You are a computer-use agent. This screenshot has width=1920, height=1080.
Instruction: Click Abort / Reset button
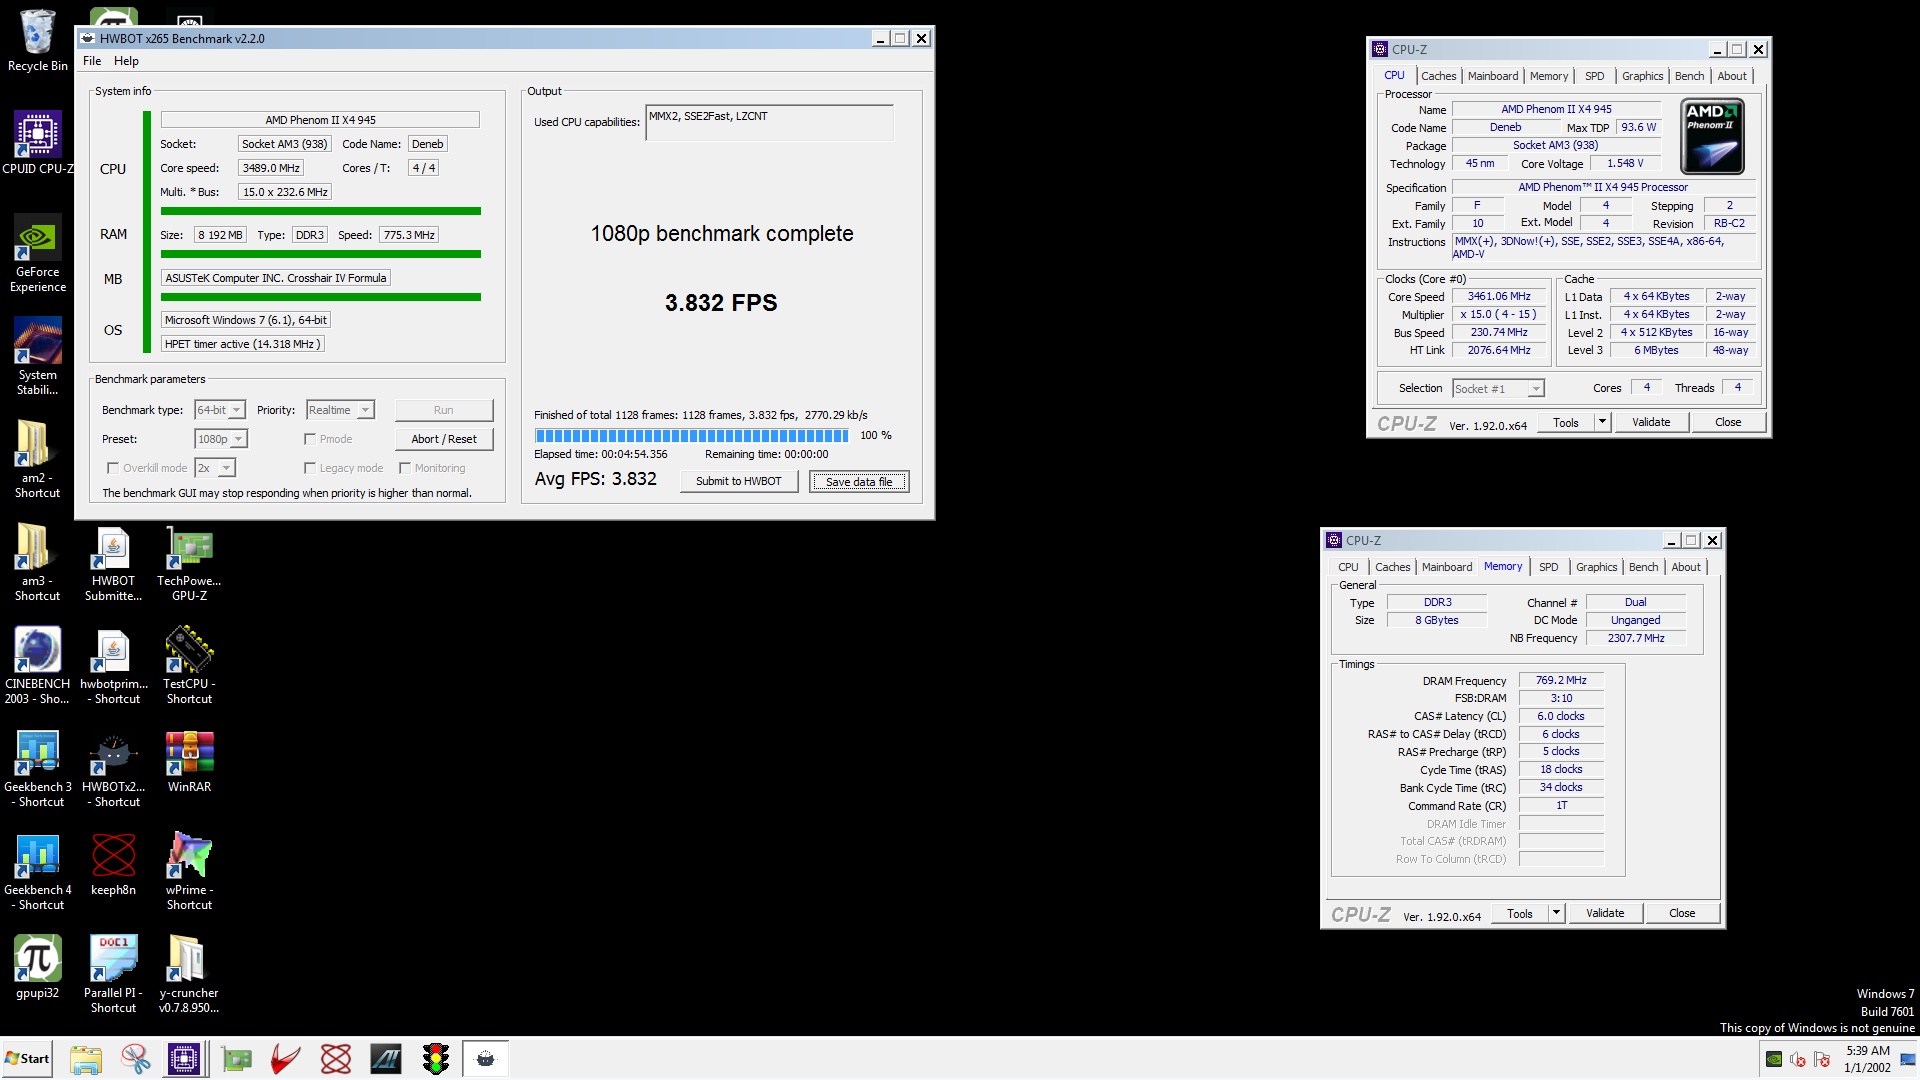[444, 439]
